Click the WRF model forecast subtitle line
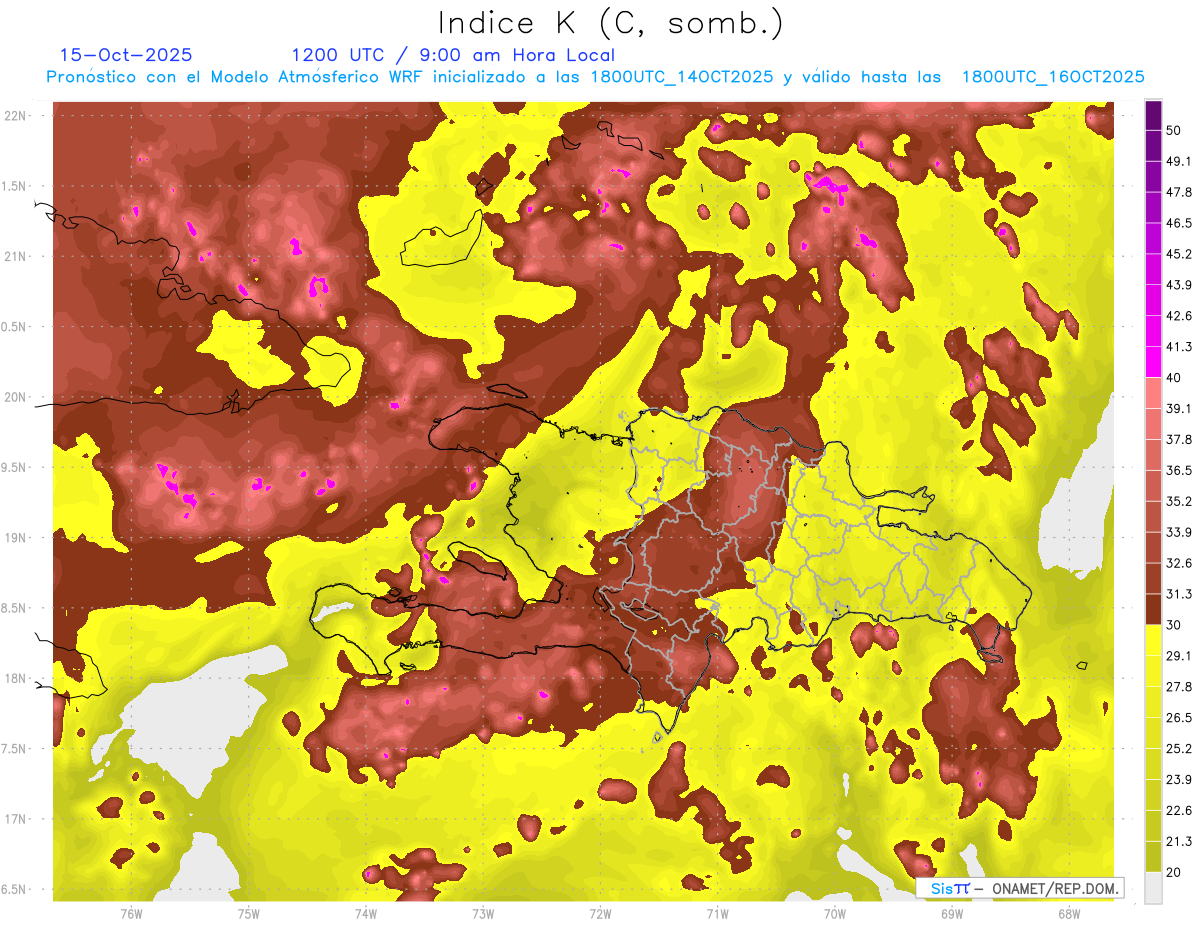This screenshot has width=1200, height=927. click(595, 77)
